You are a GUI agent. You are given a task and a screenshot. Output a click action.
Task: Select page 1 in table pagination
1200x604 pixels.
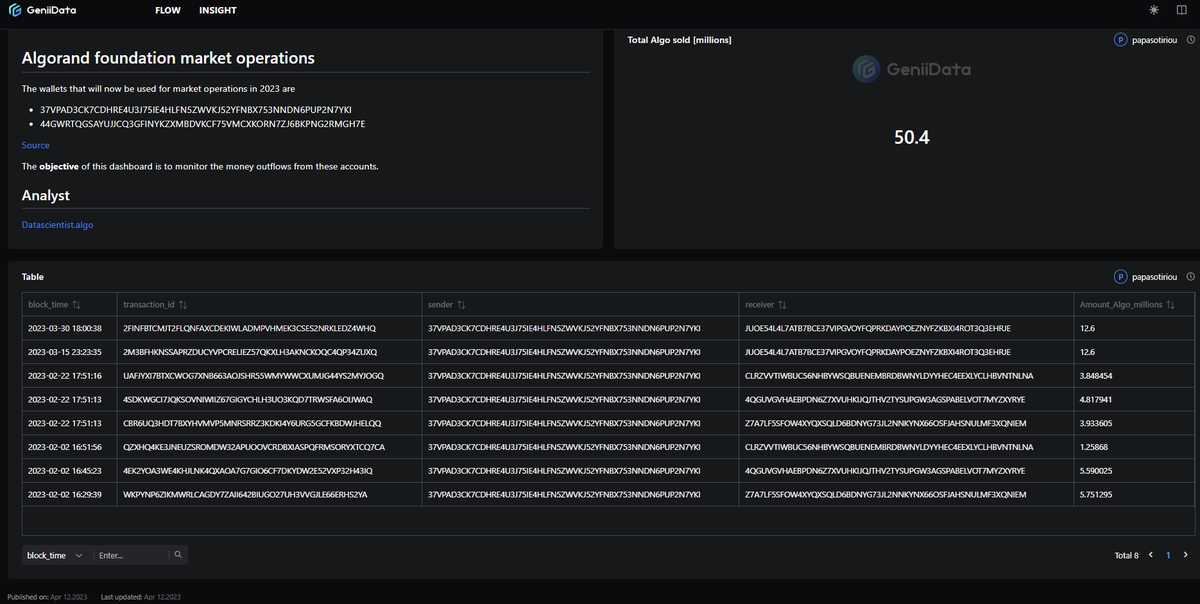tap(1168, 555)
